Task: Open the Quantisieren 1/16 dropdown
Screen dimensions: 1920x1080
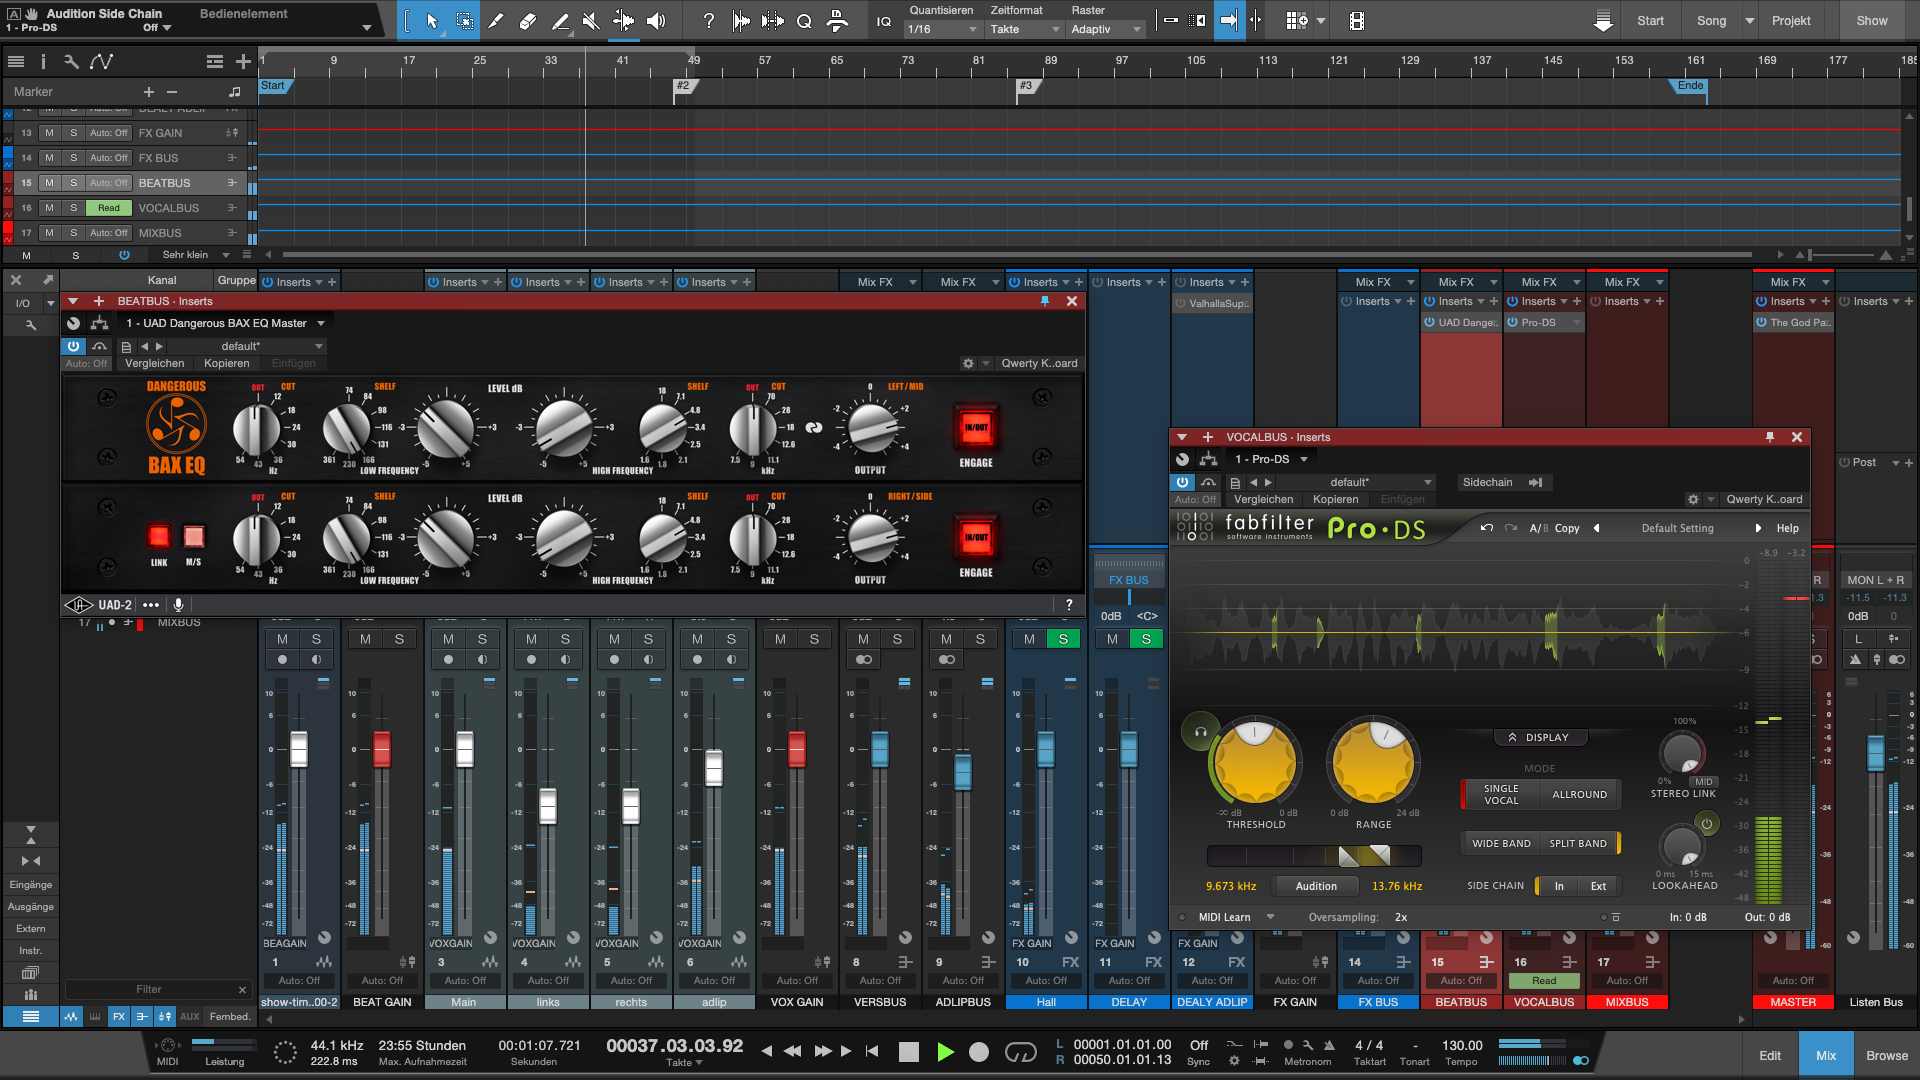Action: point(942,29)
